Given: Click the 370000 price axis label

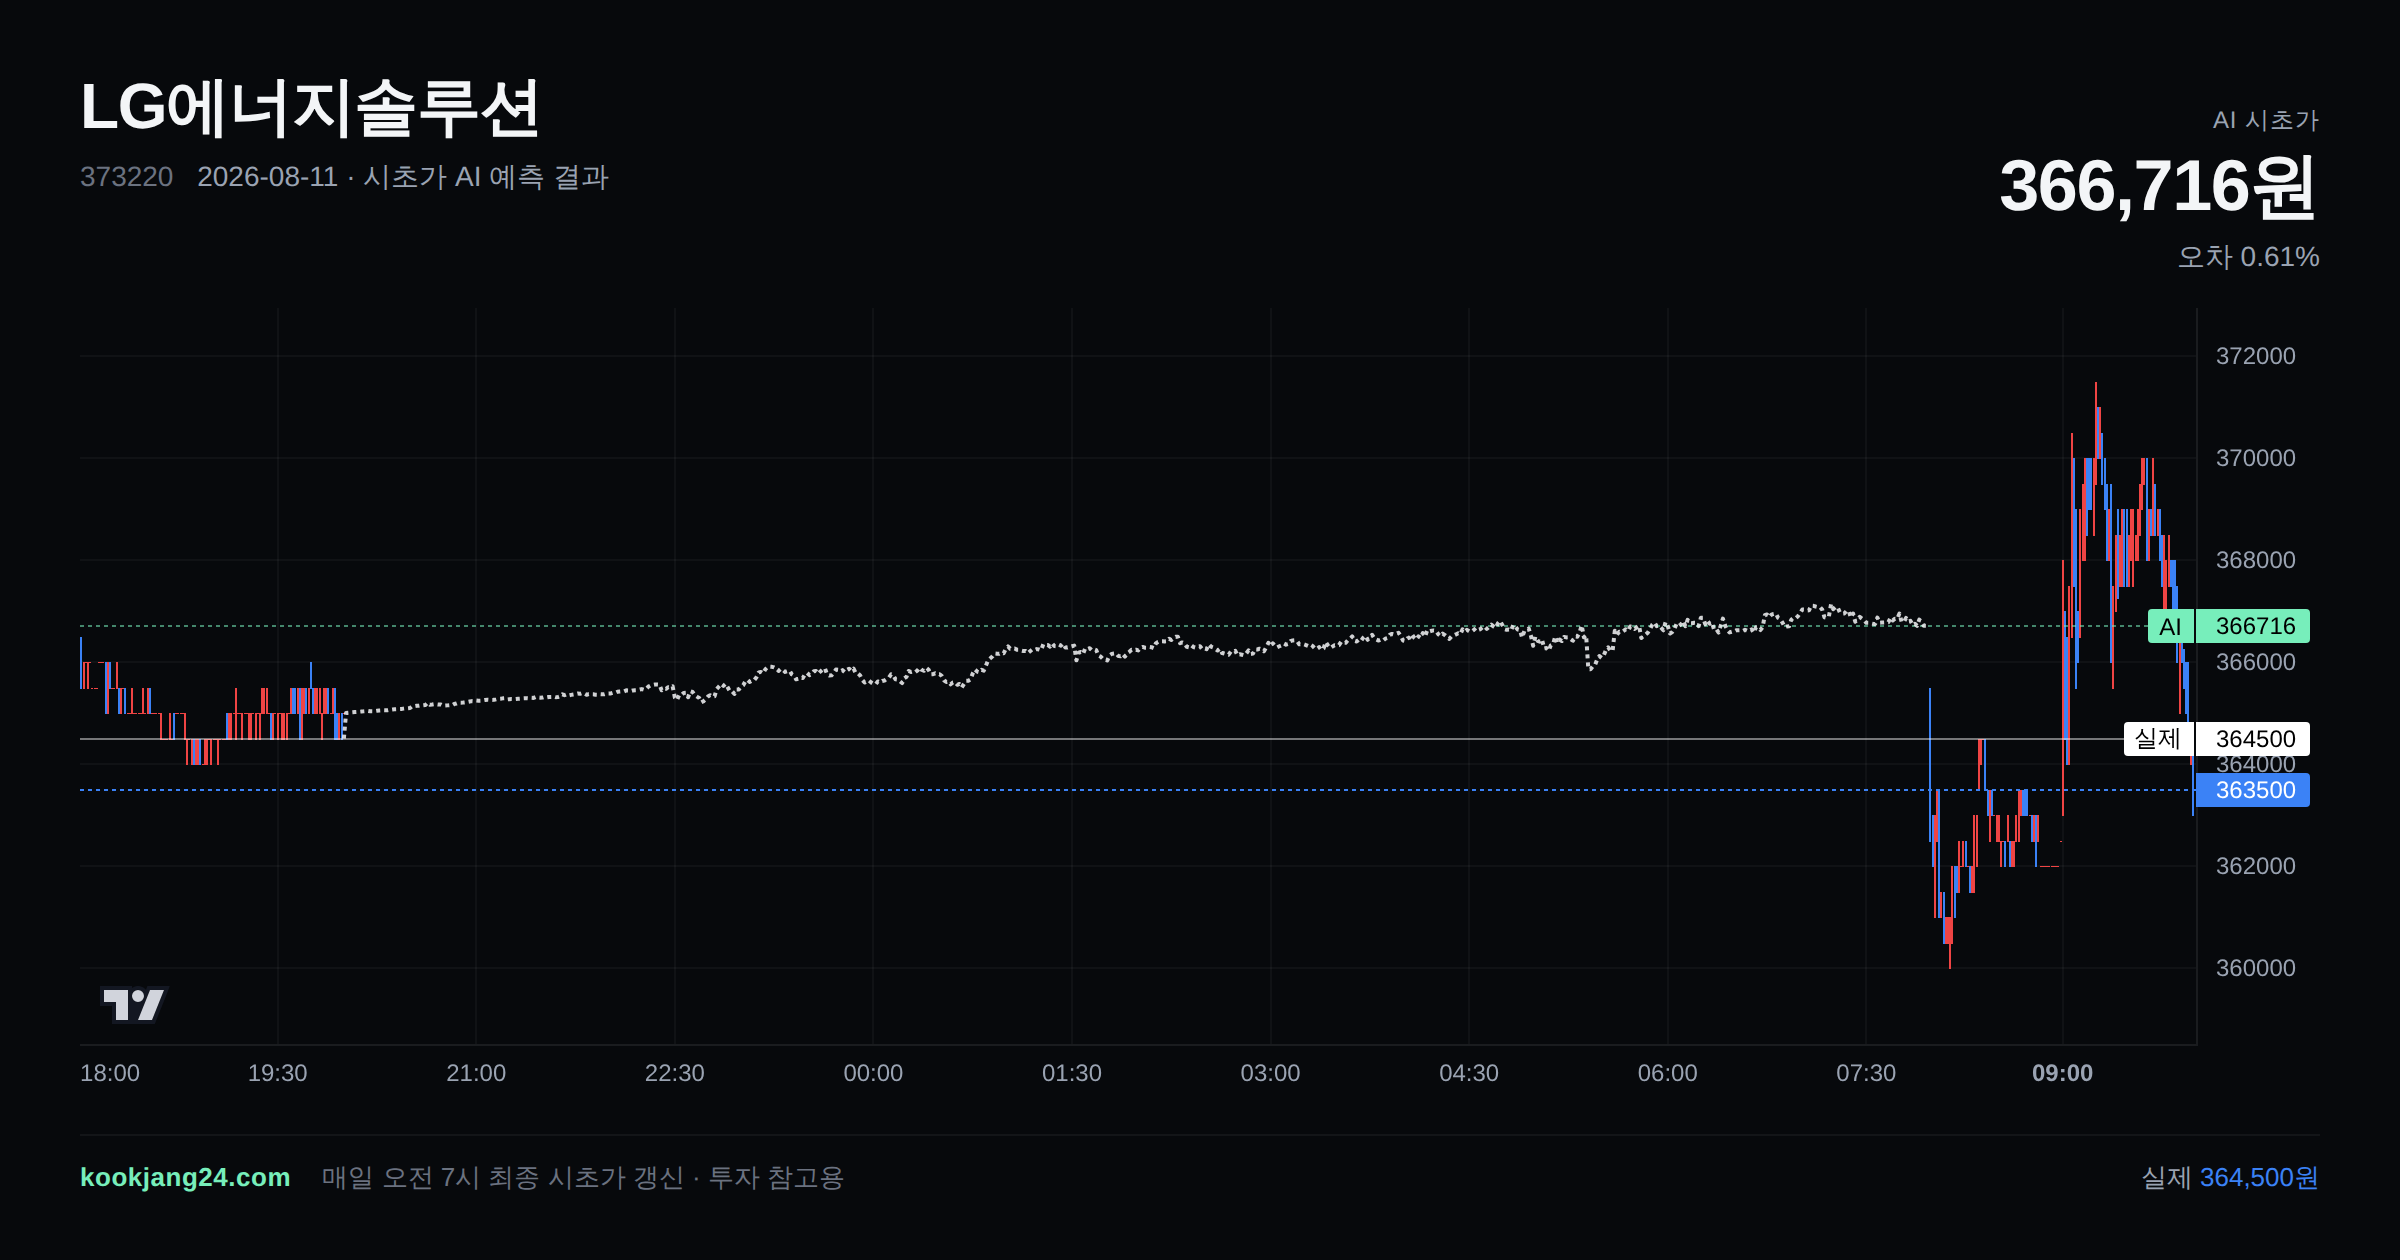Looking at the screenshot, I should [2256, 458].
